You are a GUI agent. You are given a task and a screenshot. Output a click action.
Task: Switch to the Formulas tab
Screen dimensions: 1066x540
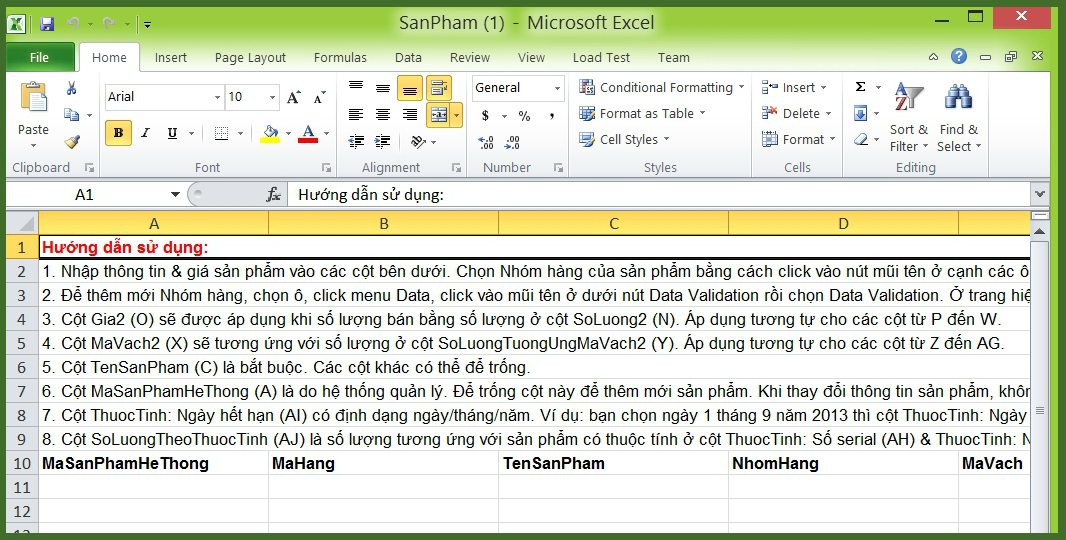(340, 58)
